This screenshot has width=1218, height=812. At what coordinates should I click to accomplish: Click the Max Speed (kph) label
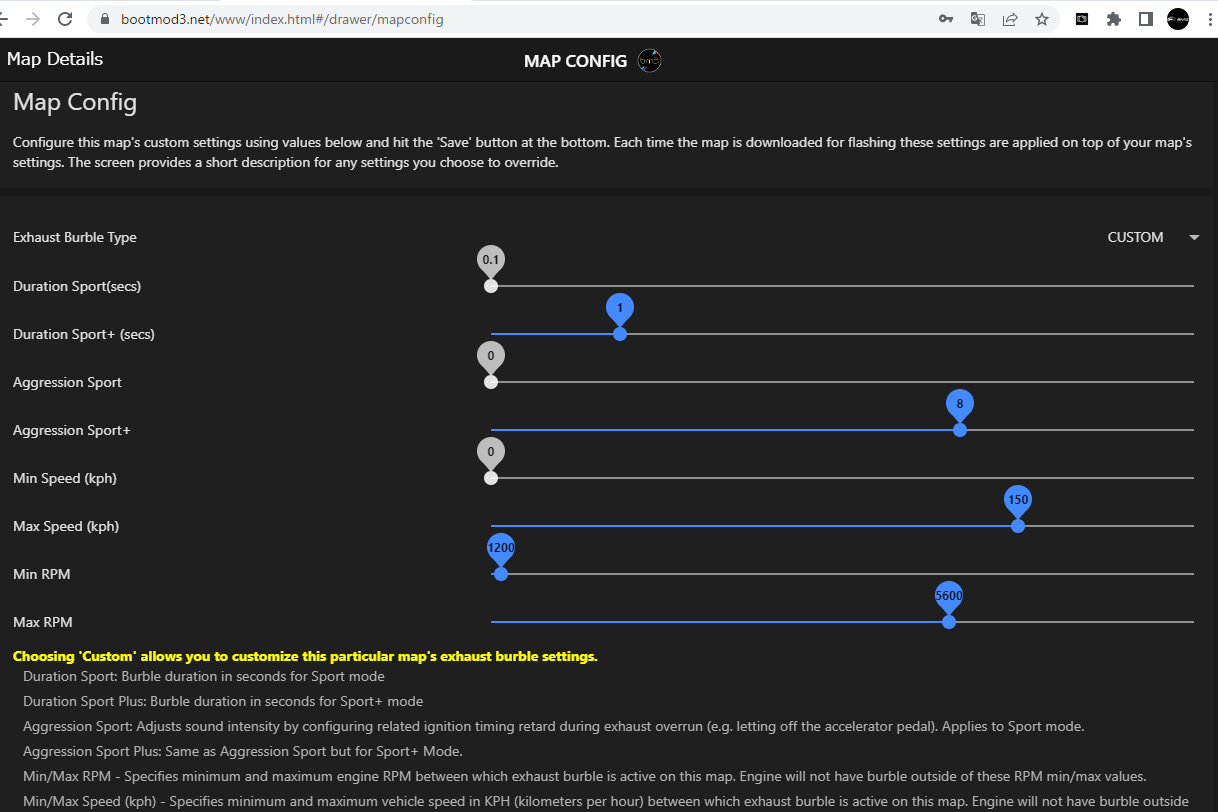point(66,526)
